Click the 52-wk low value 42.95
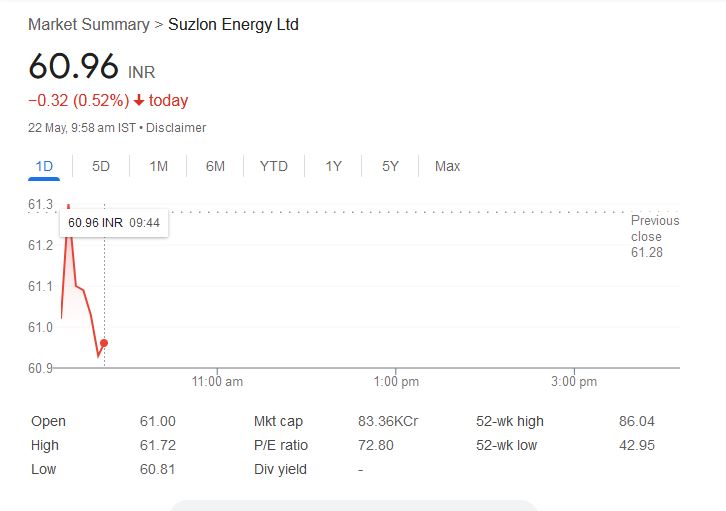This screenshot has height=511, width=726. [637, 446]
